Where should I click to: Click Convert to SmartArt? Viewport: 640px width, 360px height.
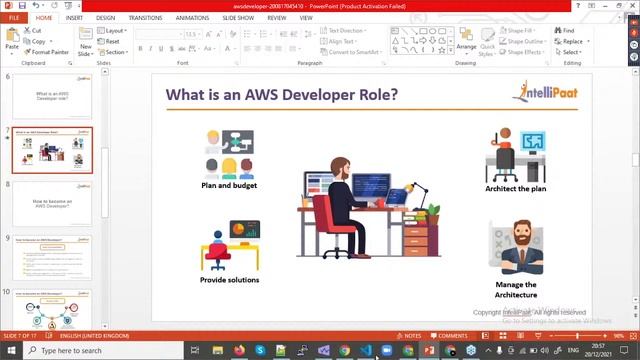point(351,52)
